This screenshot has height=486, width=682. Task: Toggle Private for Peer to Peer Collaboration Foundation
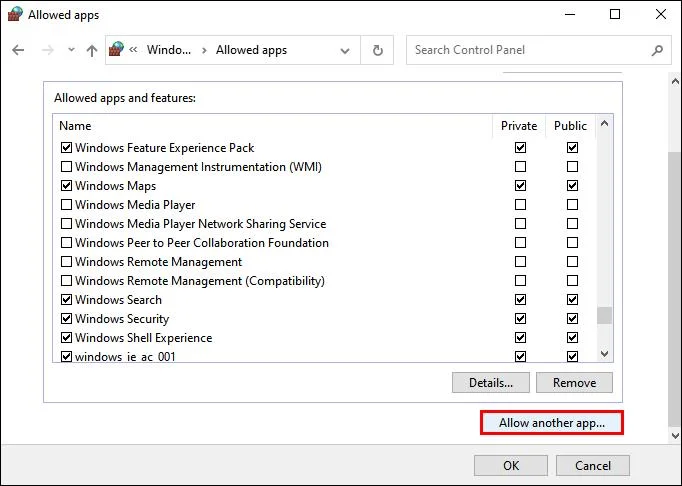pyautogui.click(x=520, y=242)
